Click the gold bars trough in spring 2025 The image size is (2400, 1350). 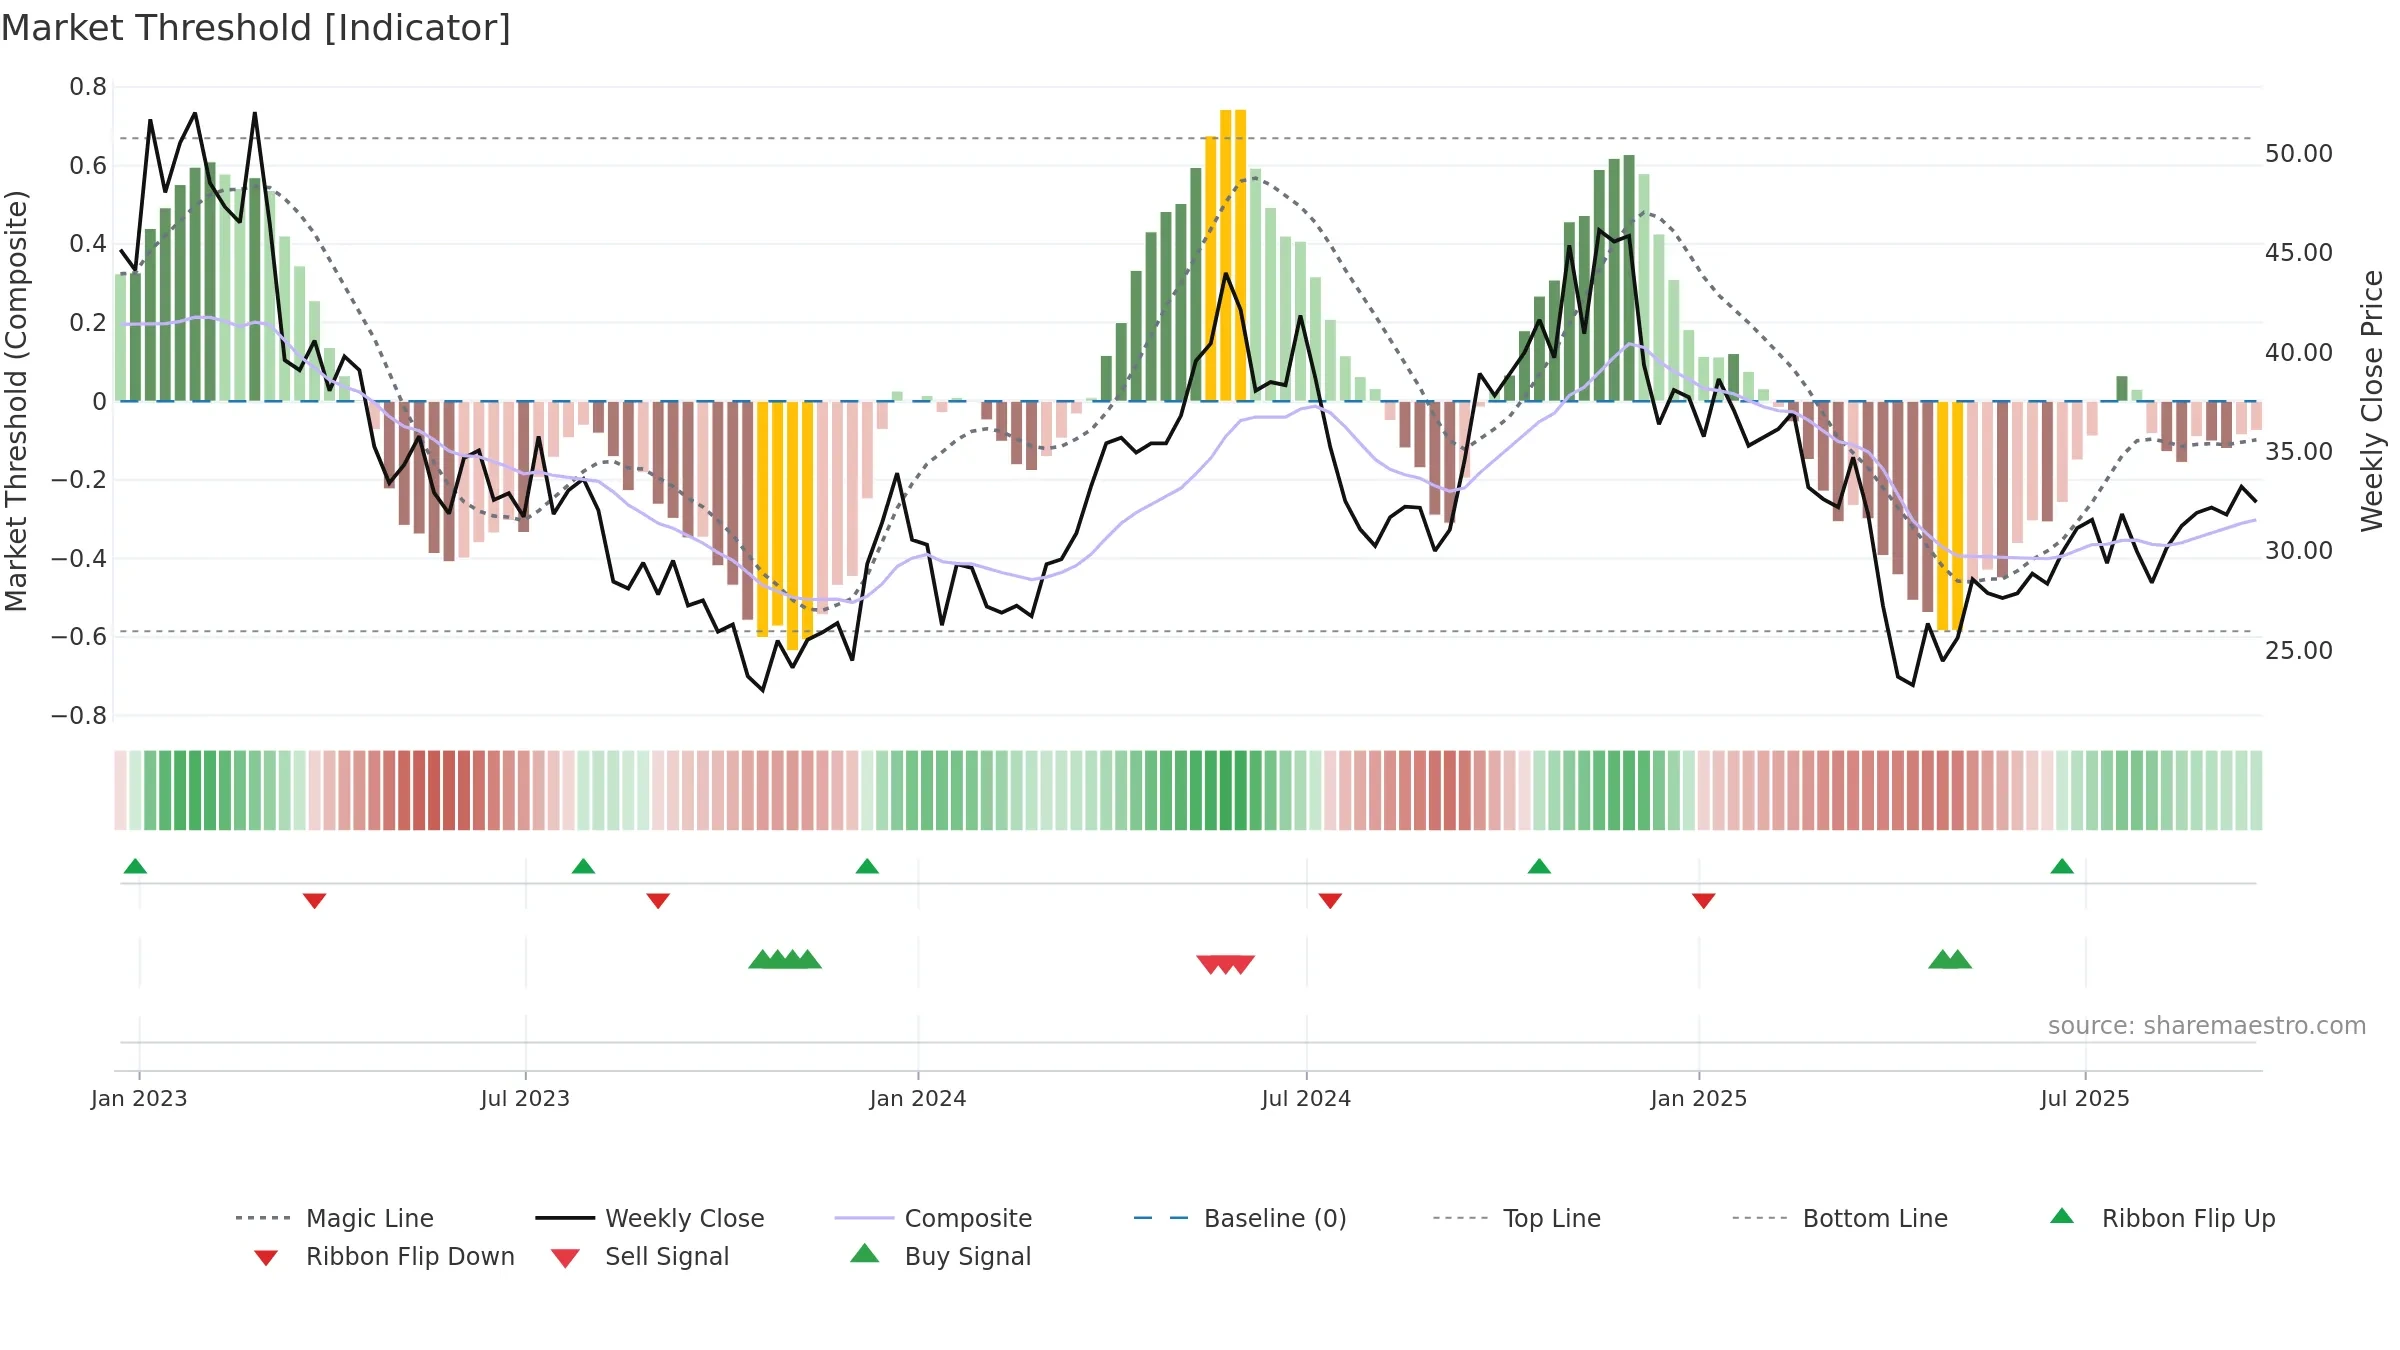(1950, 515)
